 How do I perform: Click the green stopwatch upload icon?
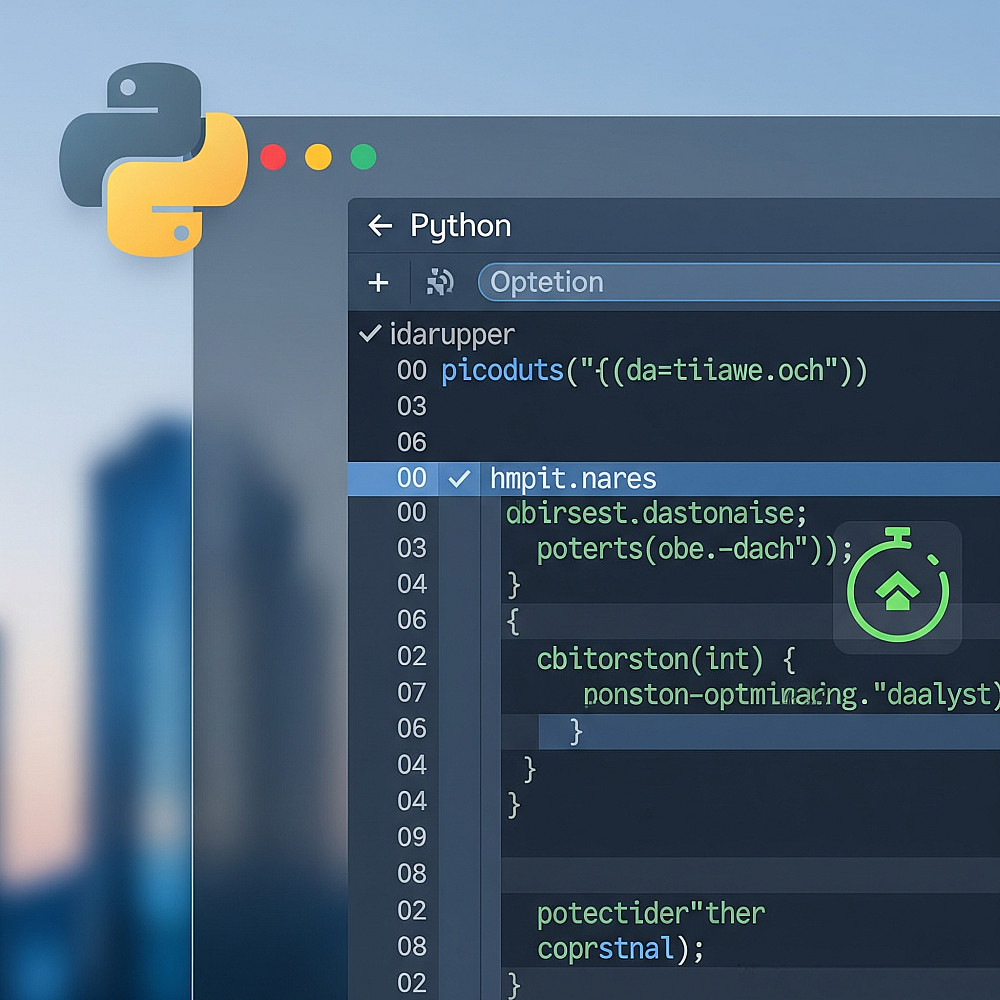[x=897, y=585]
